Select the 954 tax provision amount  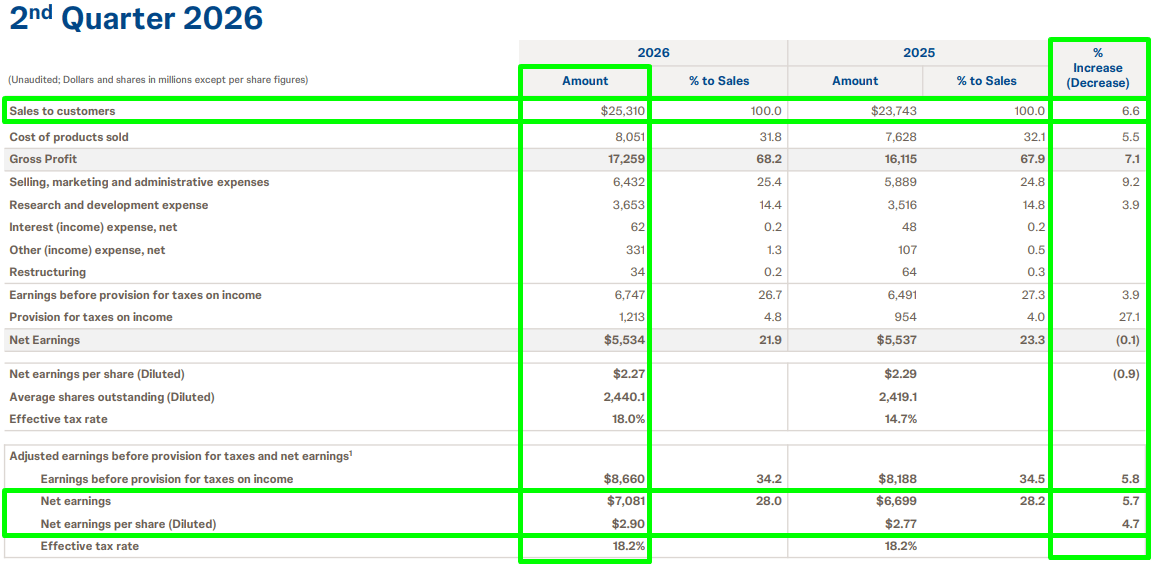click(906, 317)
